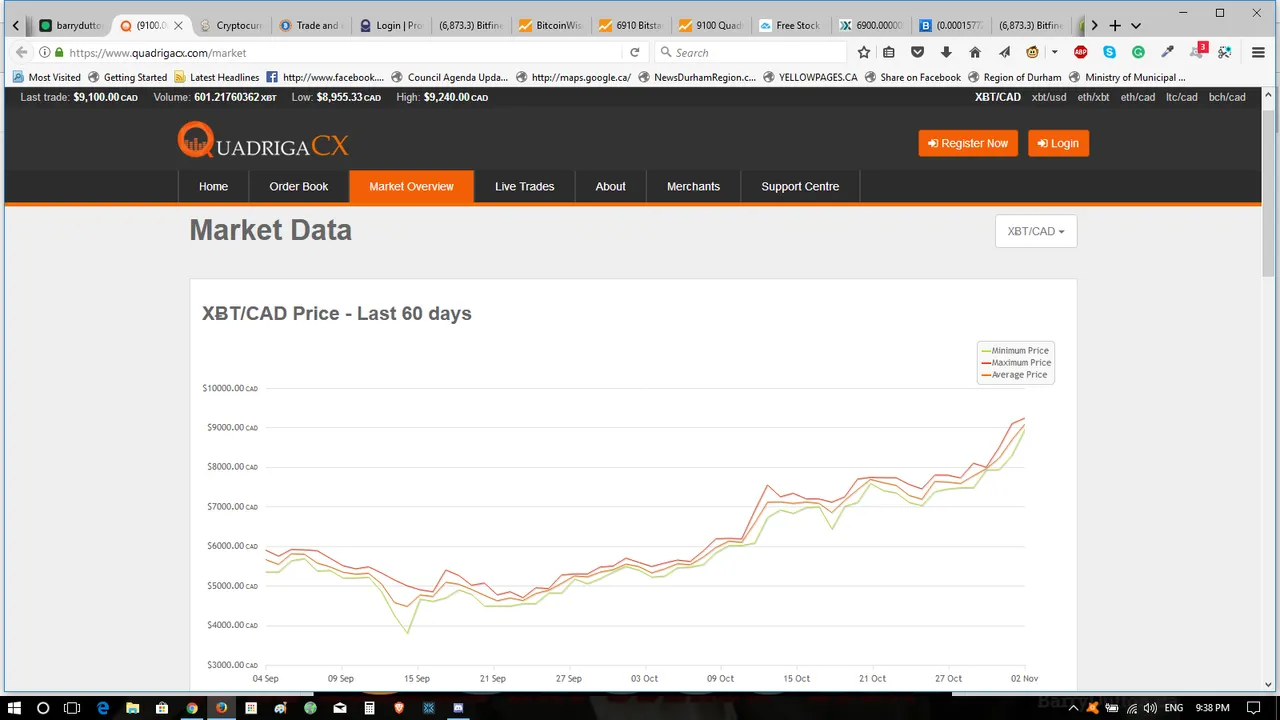Launch Microsoft Edge from the taskbar
Screen dimensions: 1280x720
(103, 708)
